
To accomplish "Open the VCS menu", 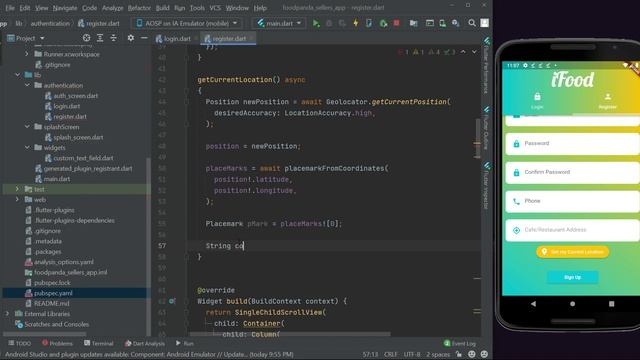I will tap(215, 8).
